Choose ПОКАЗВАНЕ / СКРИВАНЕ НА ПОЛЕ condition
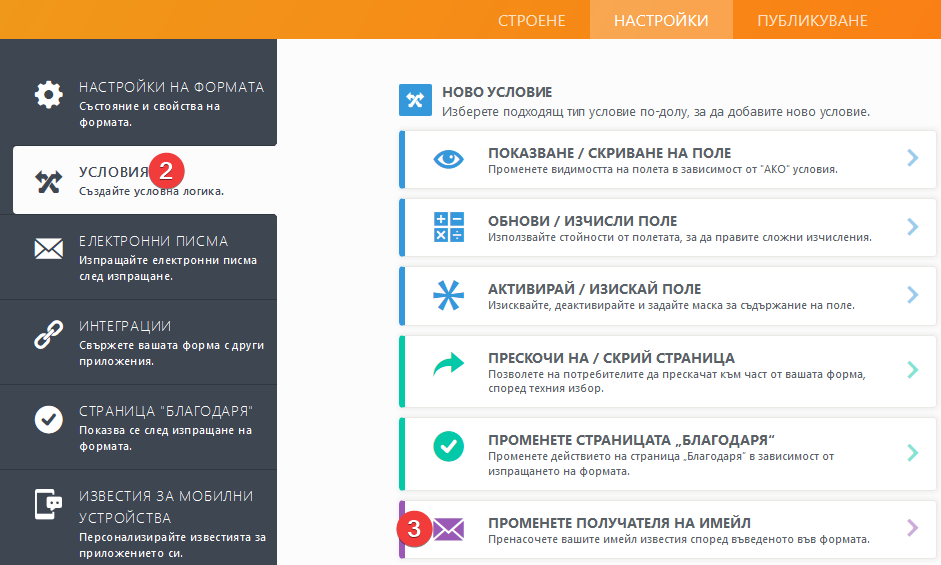The width and height of the screenshot is (941, 565). [x=667, y=160]
